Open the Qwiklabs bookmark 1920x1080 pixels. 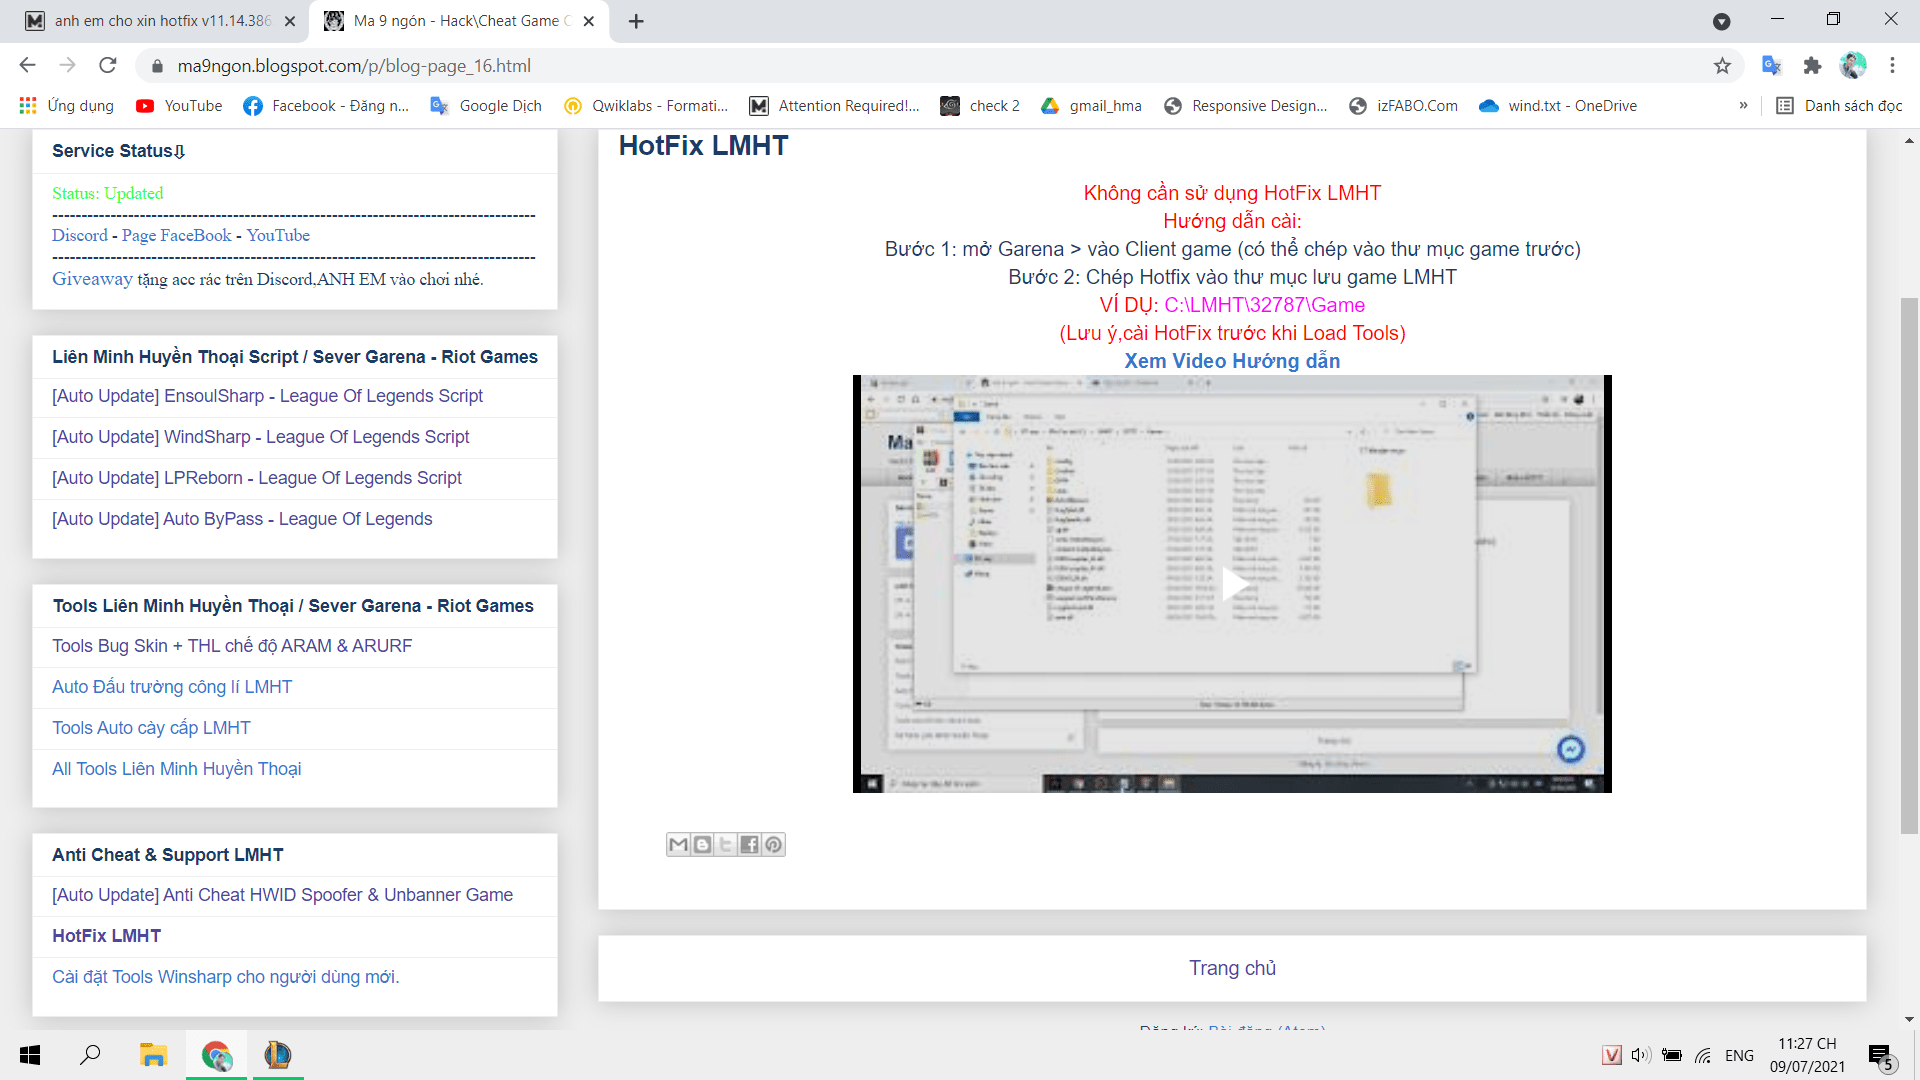pos(646,106)
